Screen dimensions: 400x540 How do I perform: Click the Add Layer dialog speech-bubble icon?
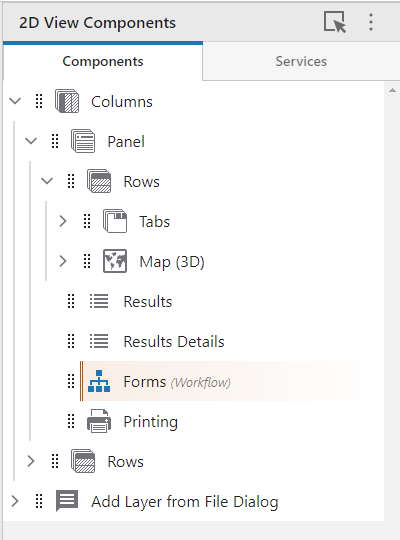(x=67, y=501)
